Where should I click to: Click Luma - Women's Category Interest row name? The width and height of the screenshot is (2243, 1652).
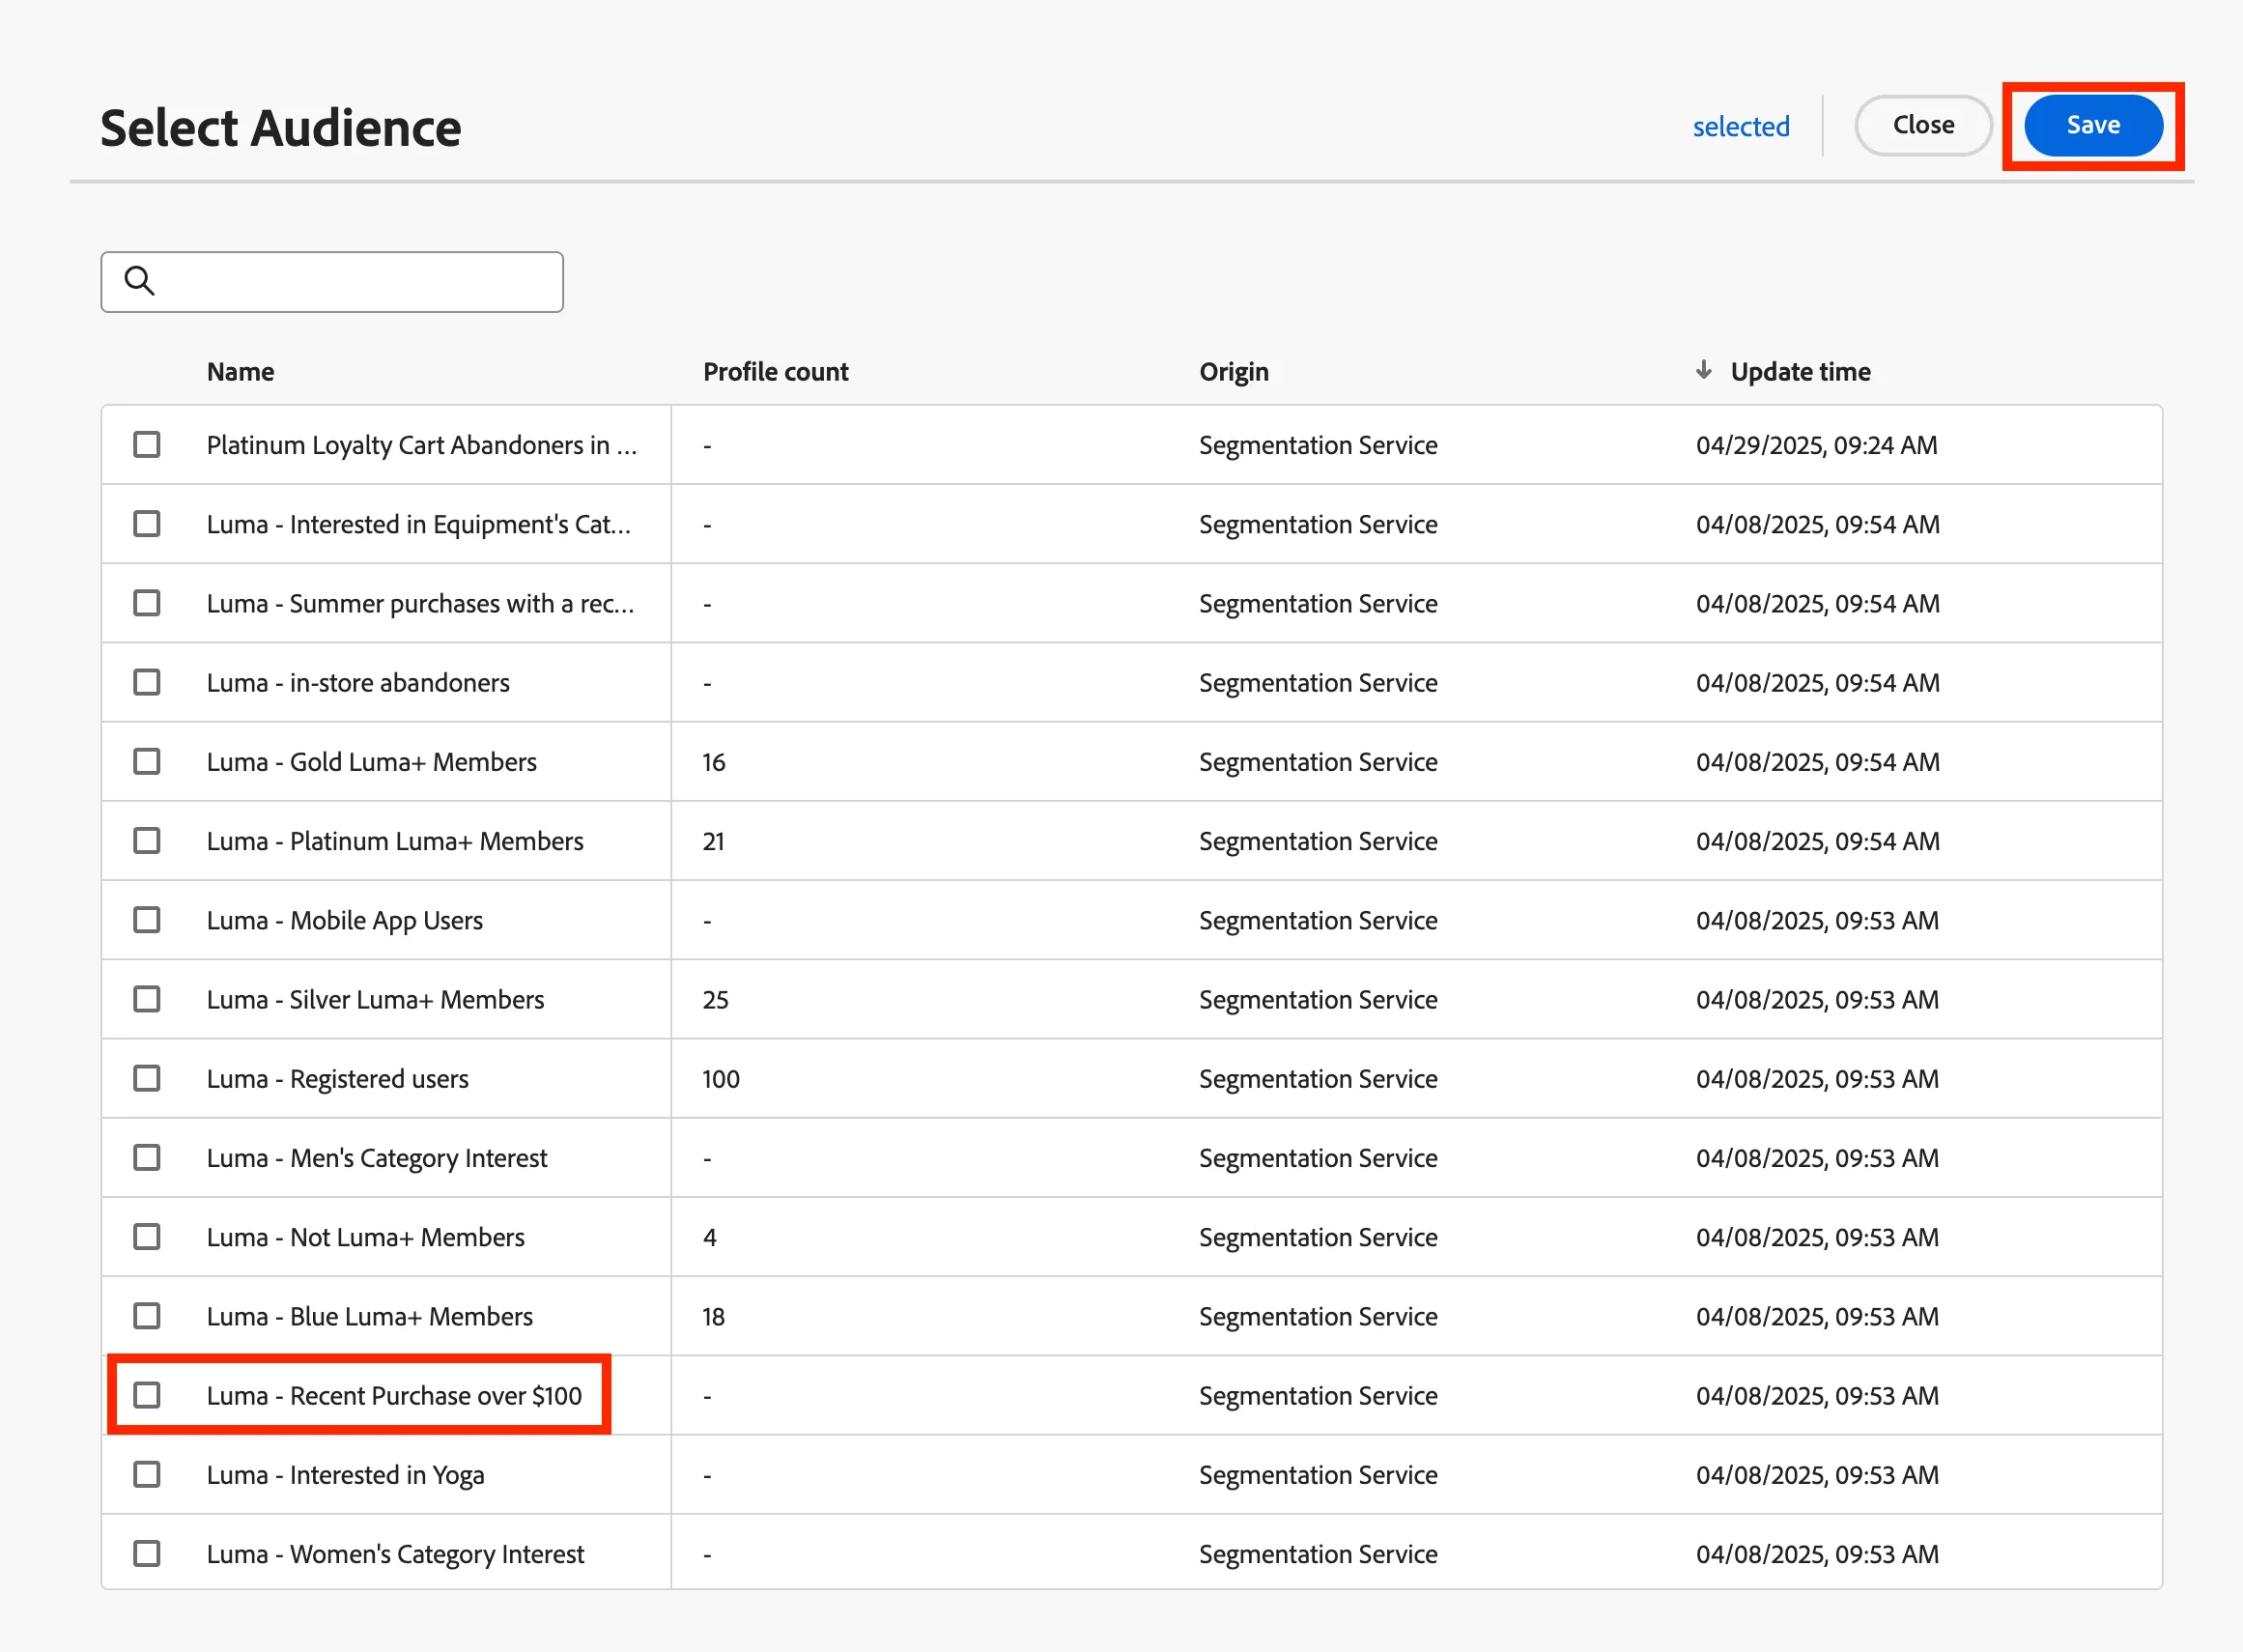[x=395, y=1554]
